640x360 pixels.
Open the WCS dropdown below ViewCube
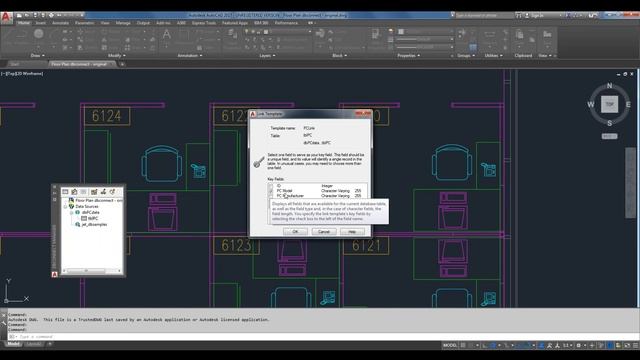tap(609, 136)
